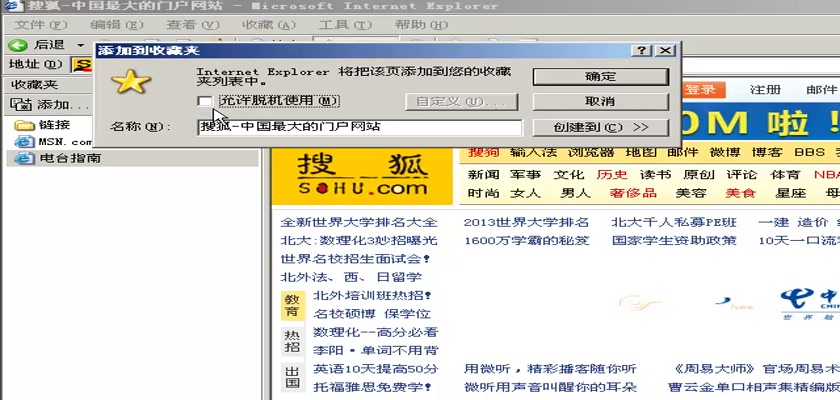Open the 读书 channel link
840x400 pixels.
pyautogui.click(x=655, y=175)
